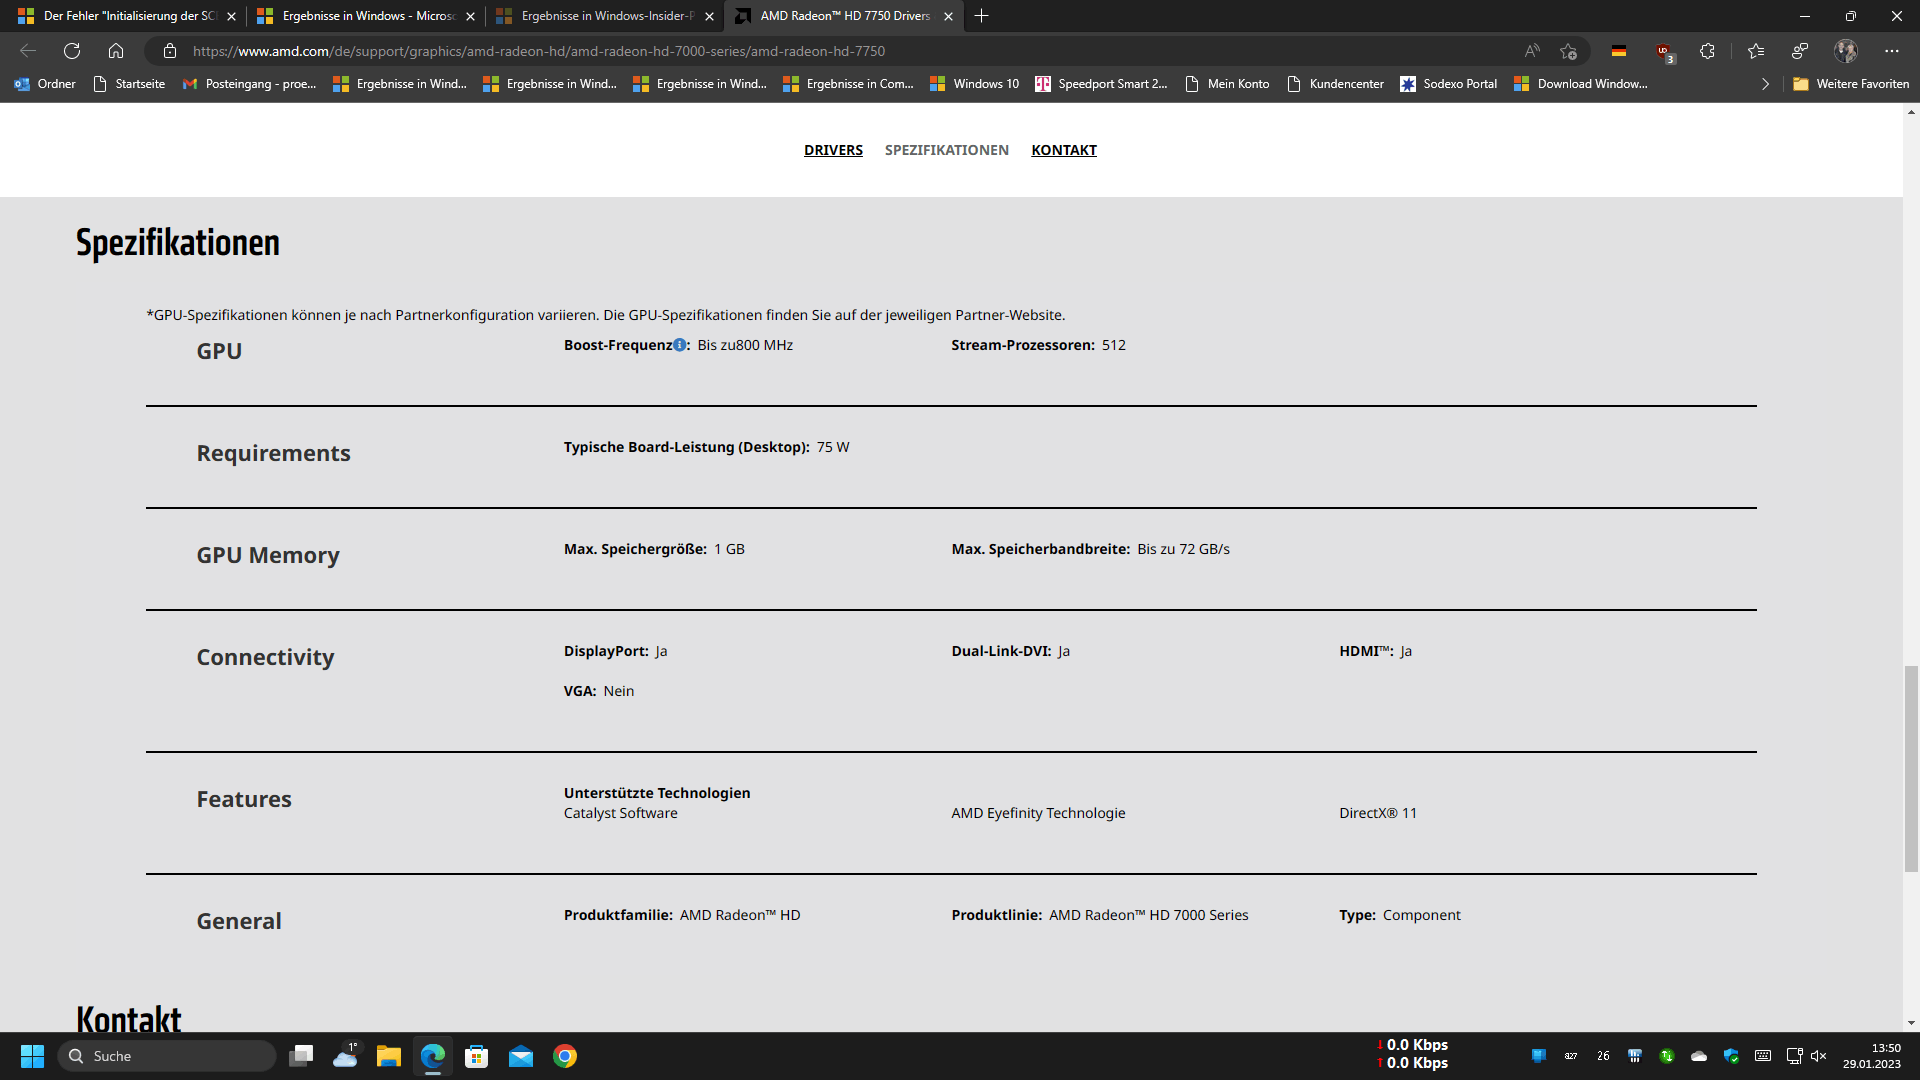Open the Edge settings and more menu
The width and height of the screenshot is (1920, 1080).
[1892, 51]
